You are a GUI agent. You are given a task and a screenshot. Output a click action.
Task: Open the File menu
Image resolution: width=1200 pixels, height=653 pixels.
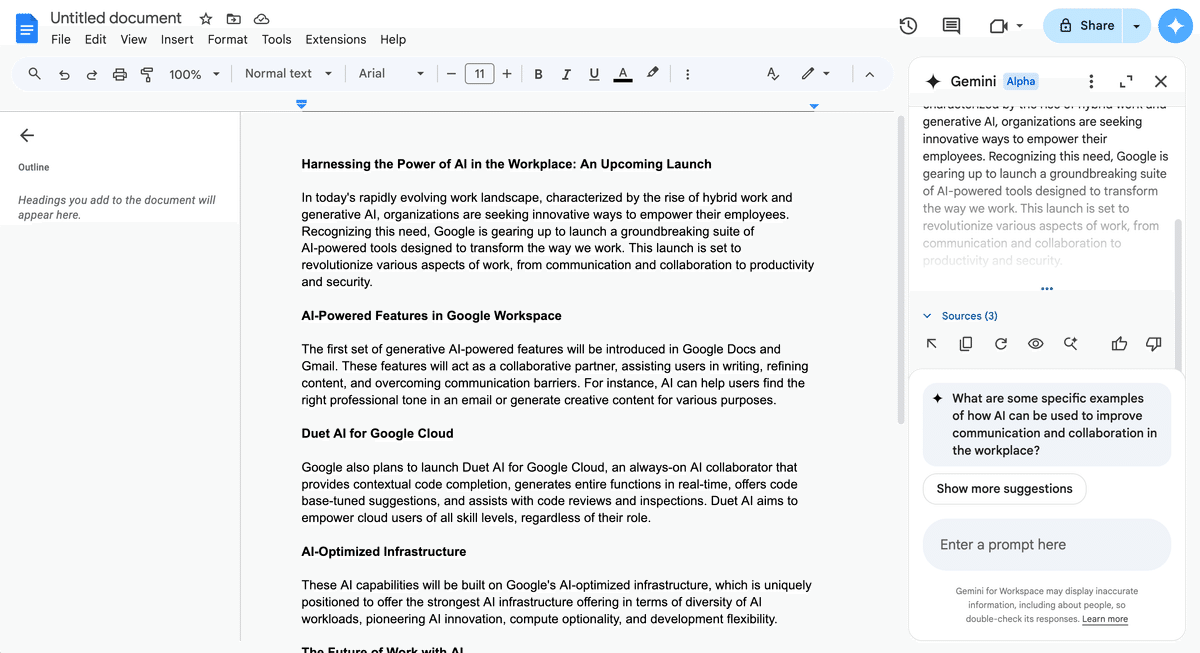[61, 40]
